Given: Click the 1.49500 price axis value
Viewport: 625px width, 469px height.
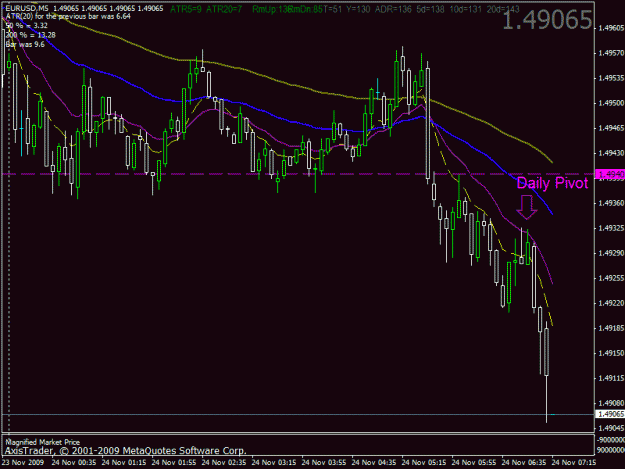Looking at the screenshot, I should pyautogui.click(x=611, y=103).
